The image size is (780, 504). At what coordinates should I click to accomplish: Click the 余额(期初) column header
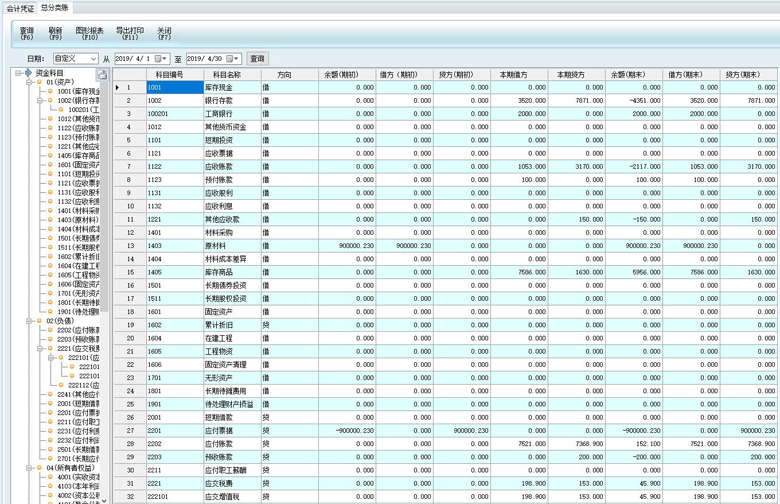(342, 75)
